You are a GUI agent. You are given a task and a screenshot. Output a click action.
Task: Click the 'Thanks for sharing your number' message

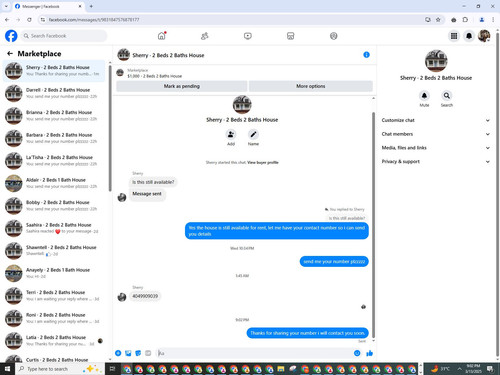[x=307, y=333]
